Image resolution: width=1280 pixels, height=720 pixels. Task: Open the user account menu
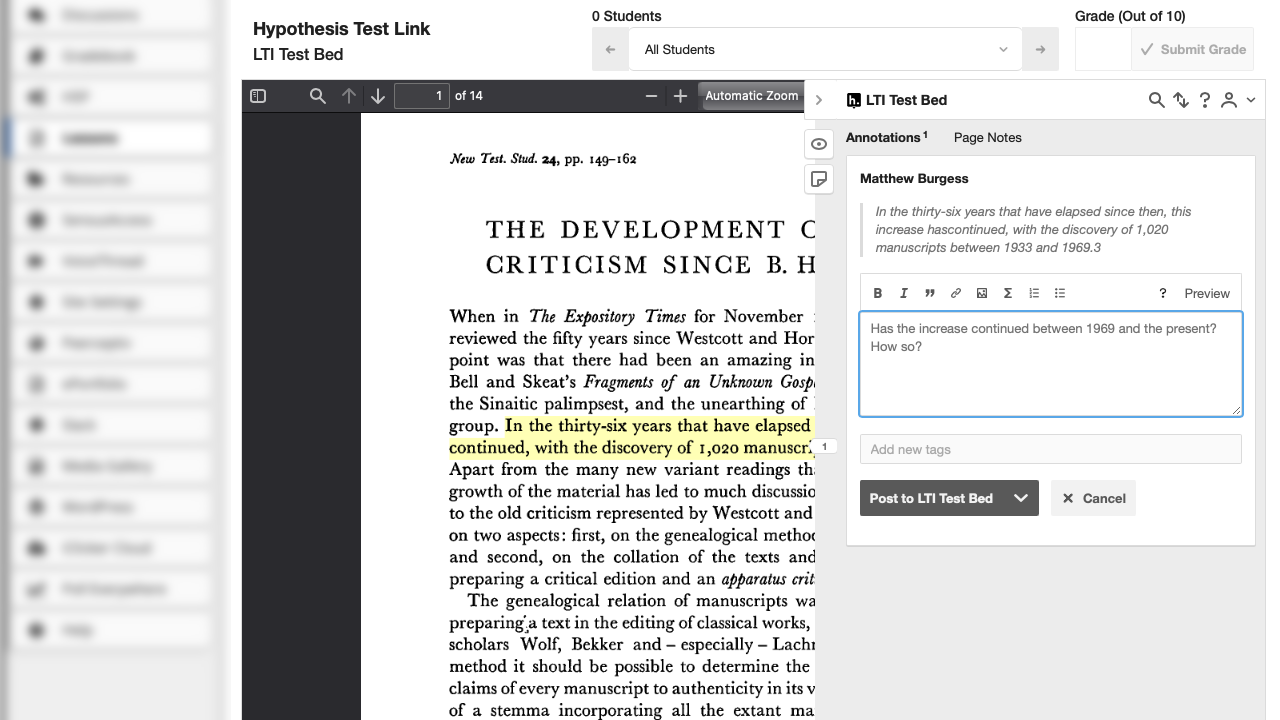tap(1237, 100)
